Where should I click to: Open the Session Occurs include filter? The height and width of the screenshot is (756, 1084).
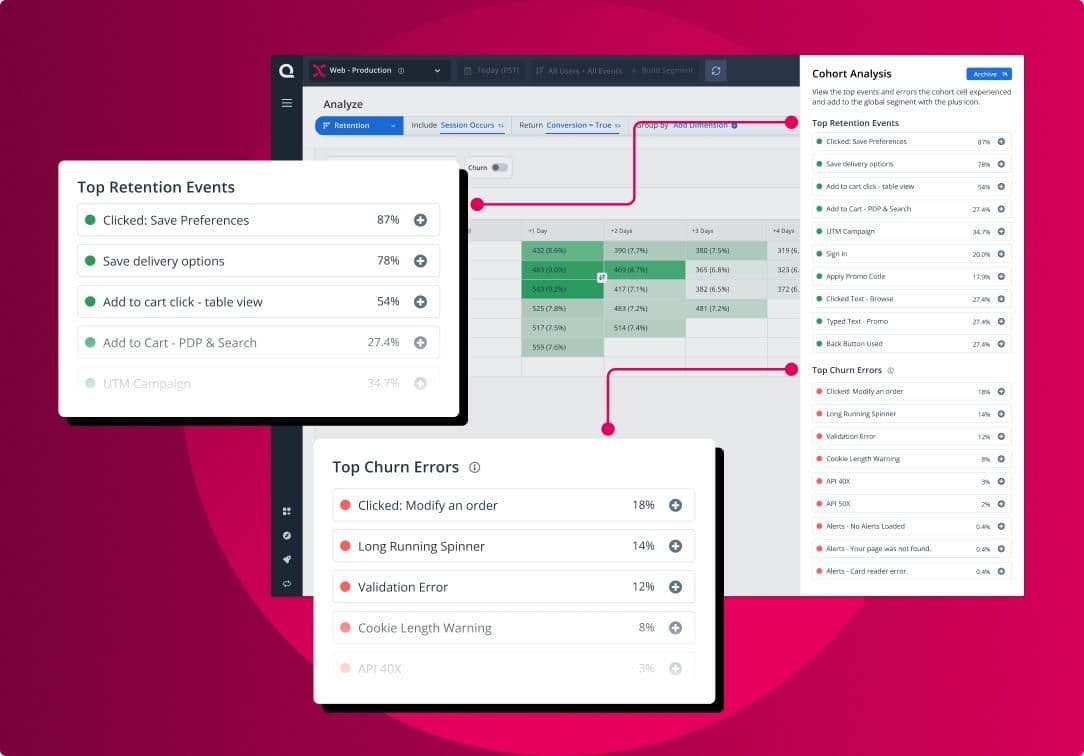pos(470,126)
